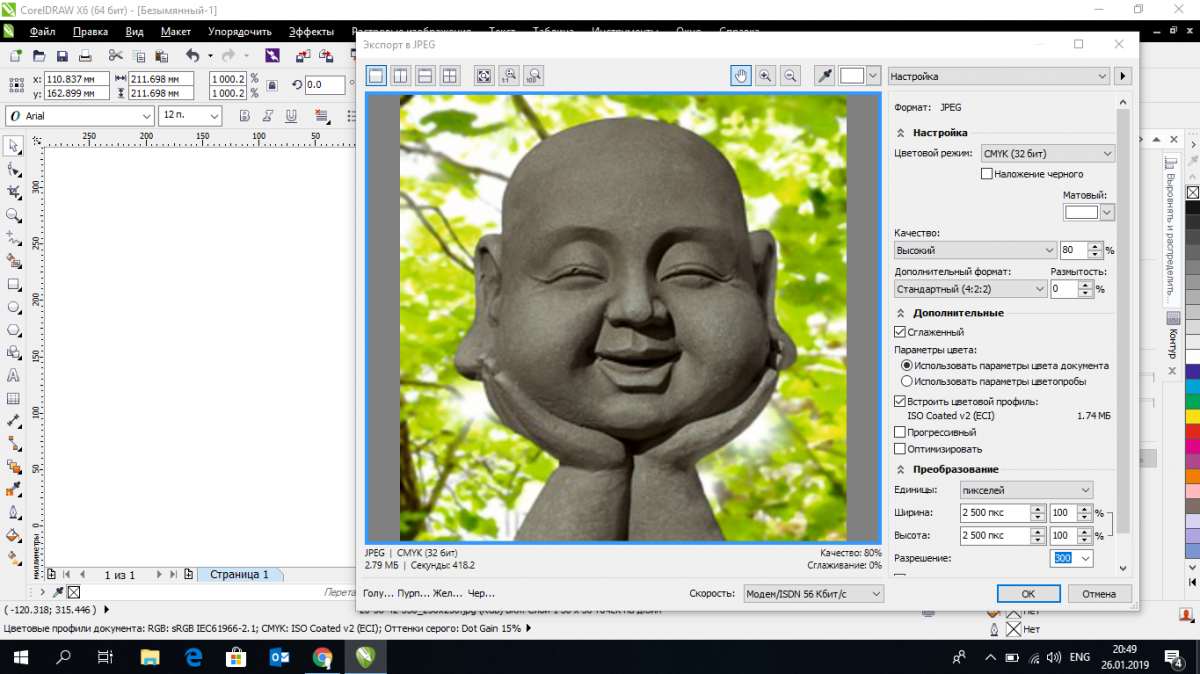Select the Crop tool in toolbox
The height and width of the screenshot is (674, 1200).
pos(14,192)
